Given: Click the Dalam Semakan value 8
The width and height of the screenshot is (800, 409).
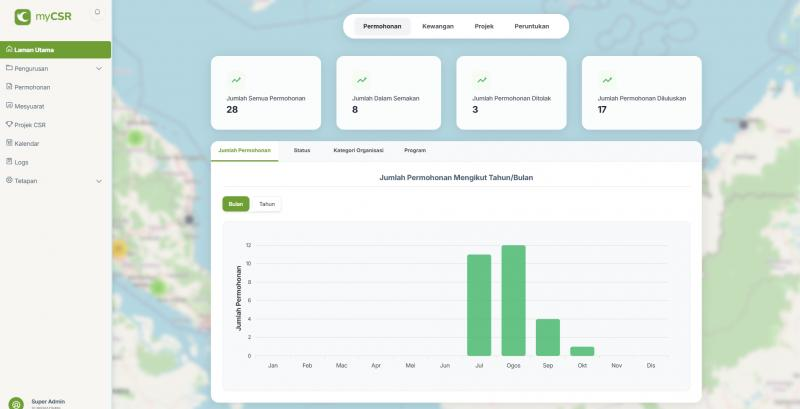Looking at the screenshot, I should tap(355, 109).
